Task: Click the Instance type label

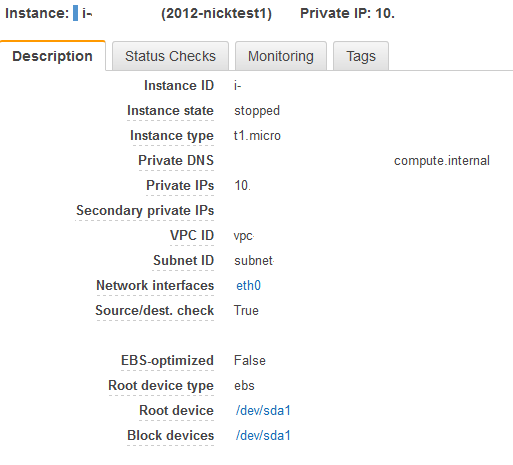Action: pos(172,136)
